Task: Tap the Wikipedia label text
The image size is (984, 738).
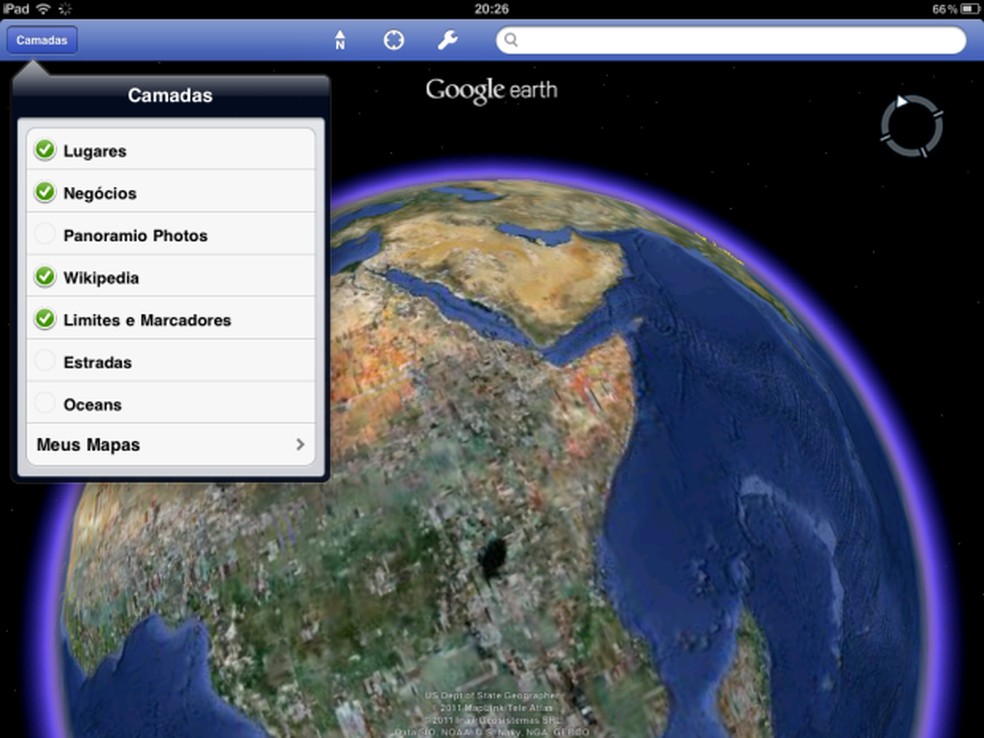Action: click(101, 278)
